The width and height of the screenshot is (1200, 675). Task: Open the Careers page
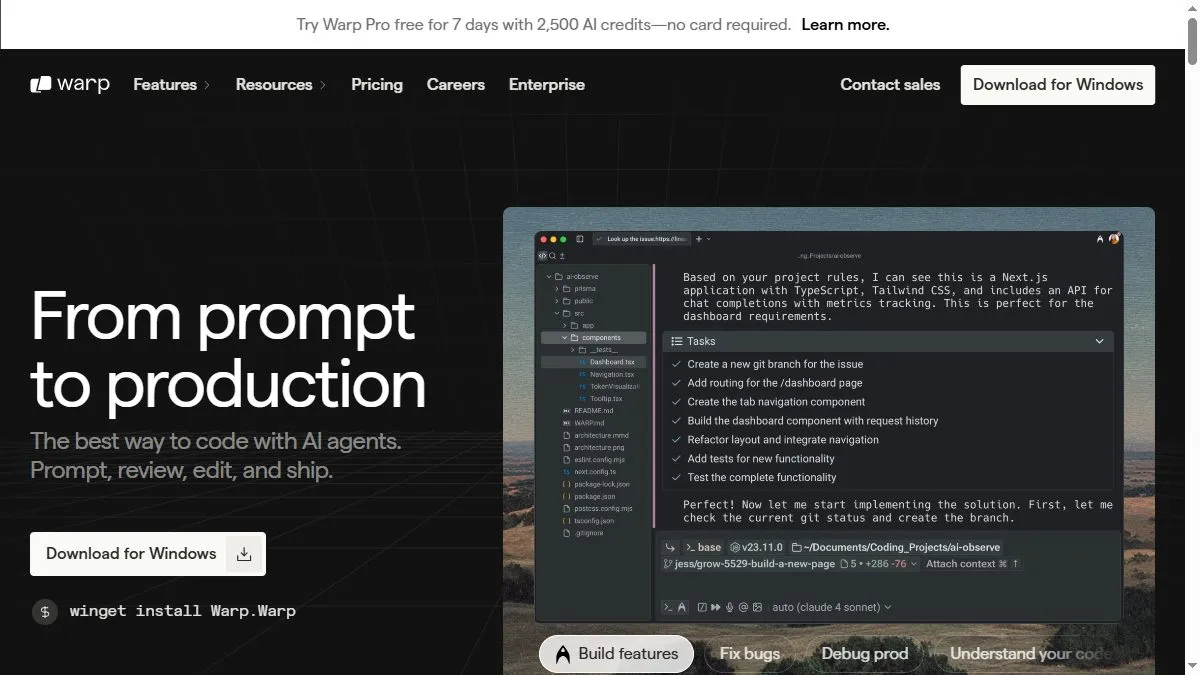click(456, 84)
